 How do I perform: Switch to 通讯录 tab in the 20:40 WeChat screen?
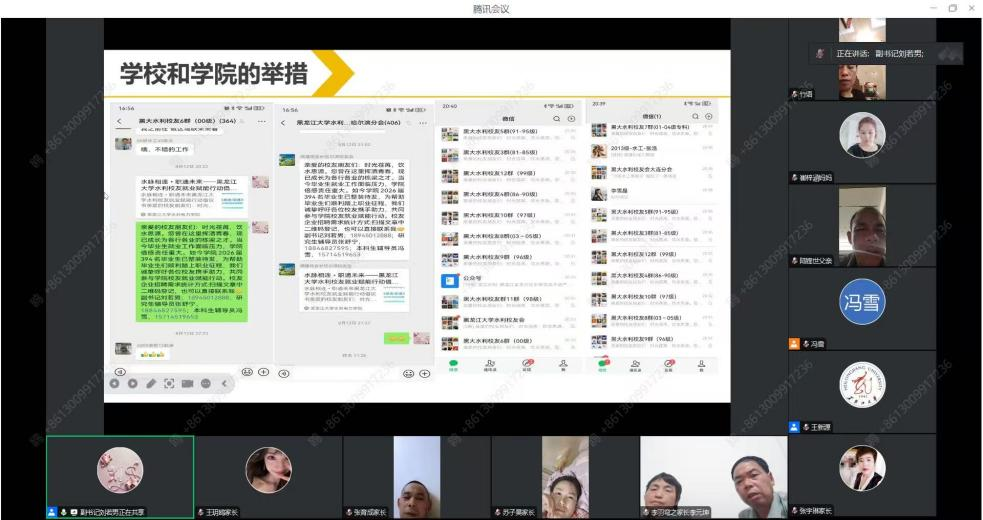tap(490, 366)
